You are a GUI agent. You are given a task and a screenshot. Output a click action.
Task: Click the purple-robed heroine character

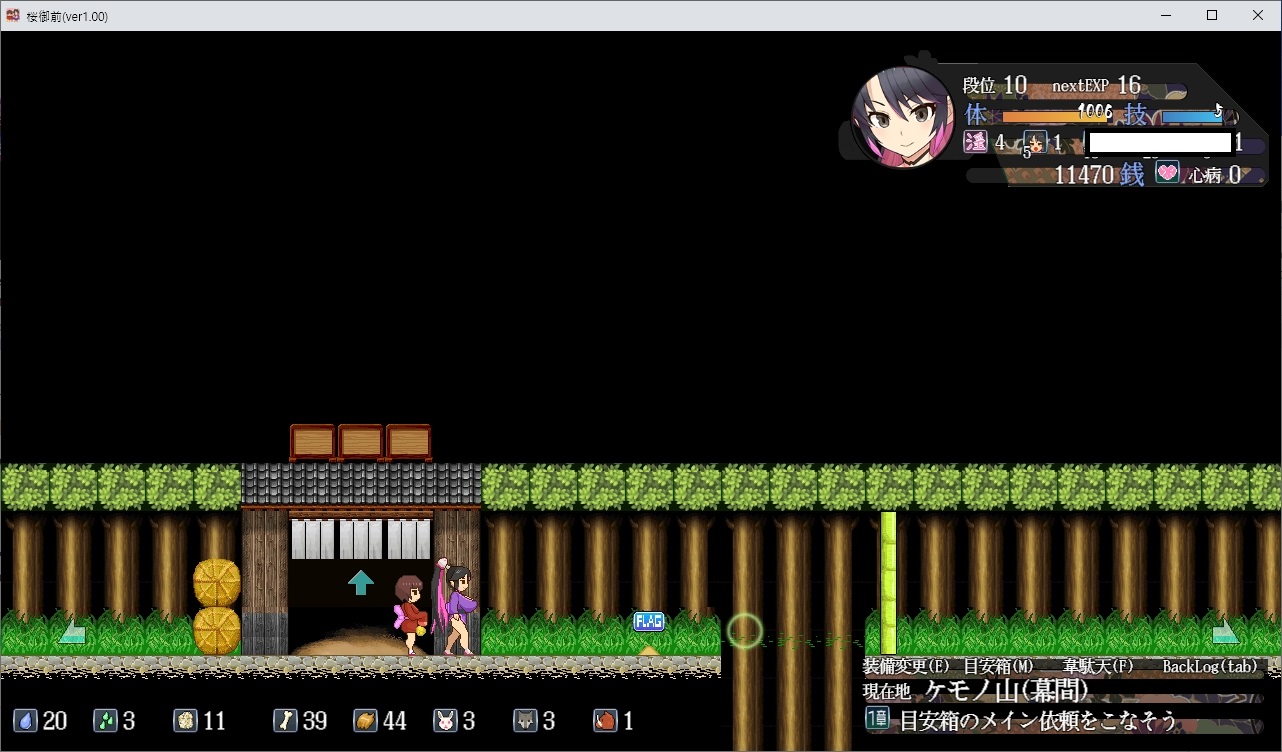[455, 608]
